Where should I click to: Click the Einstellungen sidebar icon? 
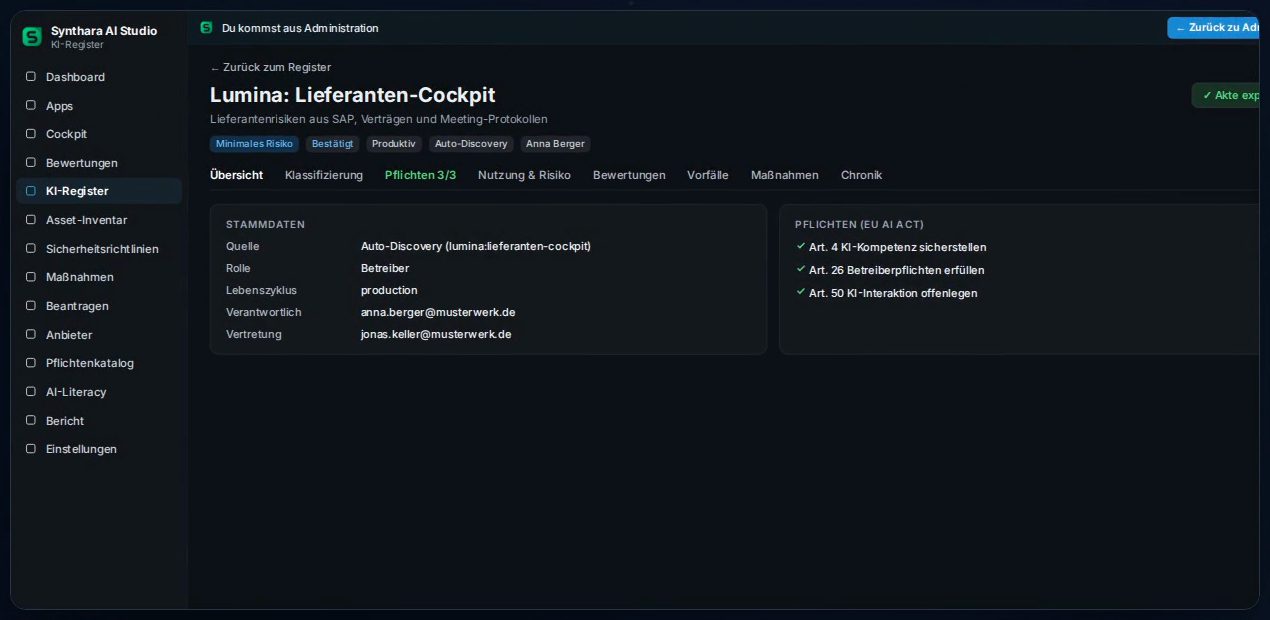coord(31,448)
